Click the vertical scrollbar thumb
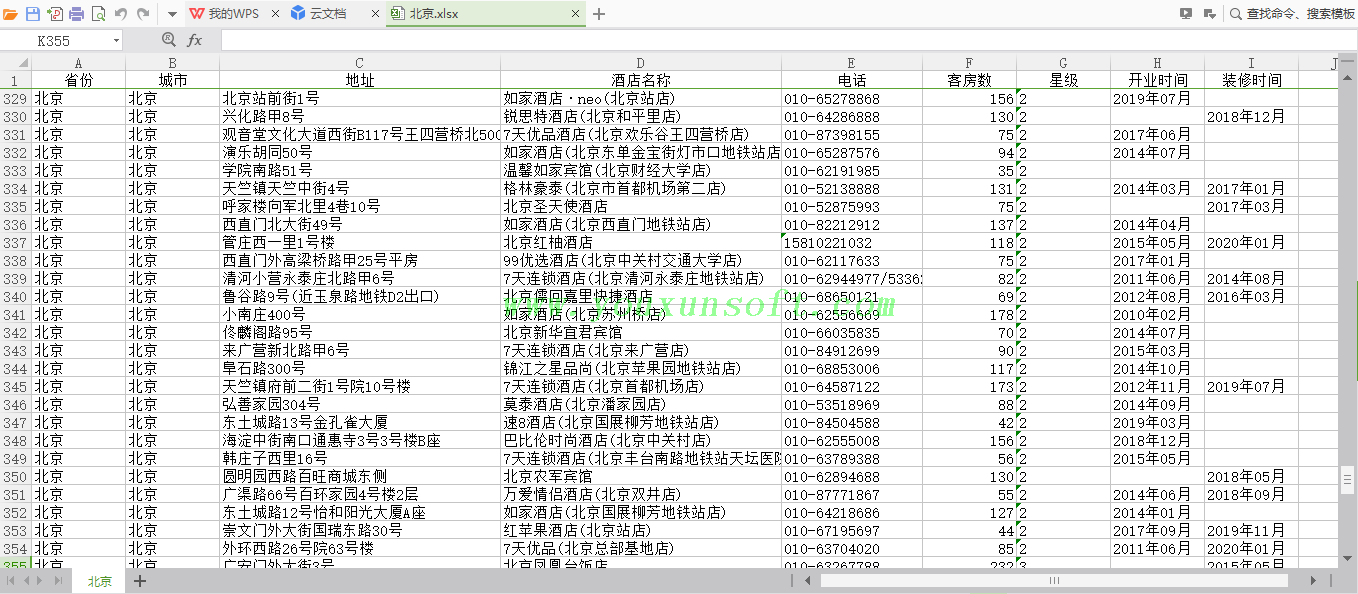 [1348, 479]
